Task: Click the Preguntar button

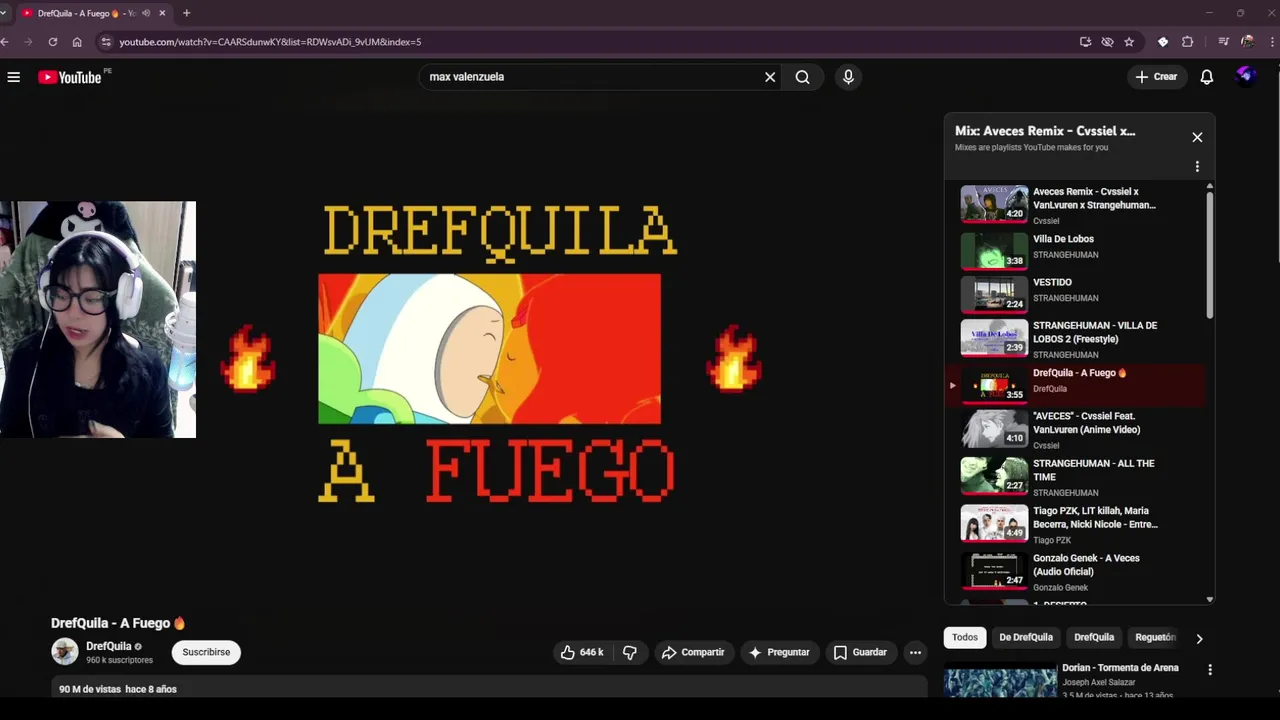Action: (x=779, y=652)
